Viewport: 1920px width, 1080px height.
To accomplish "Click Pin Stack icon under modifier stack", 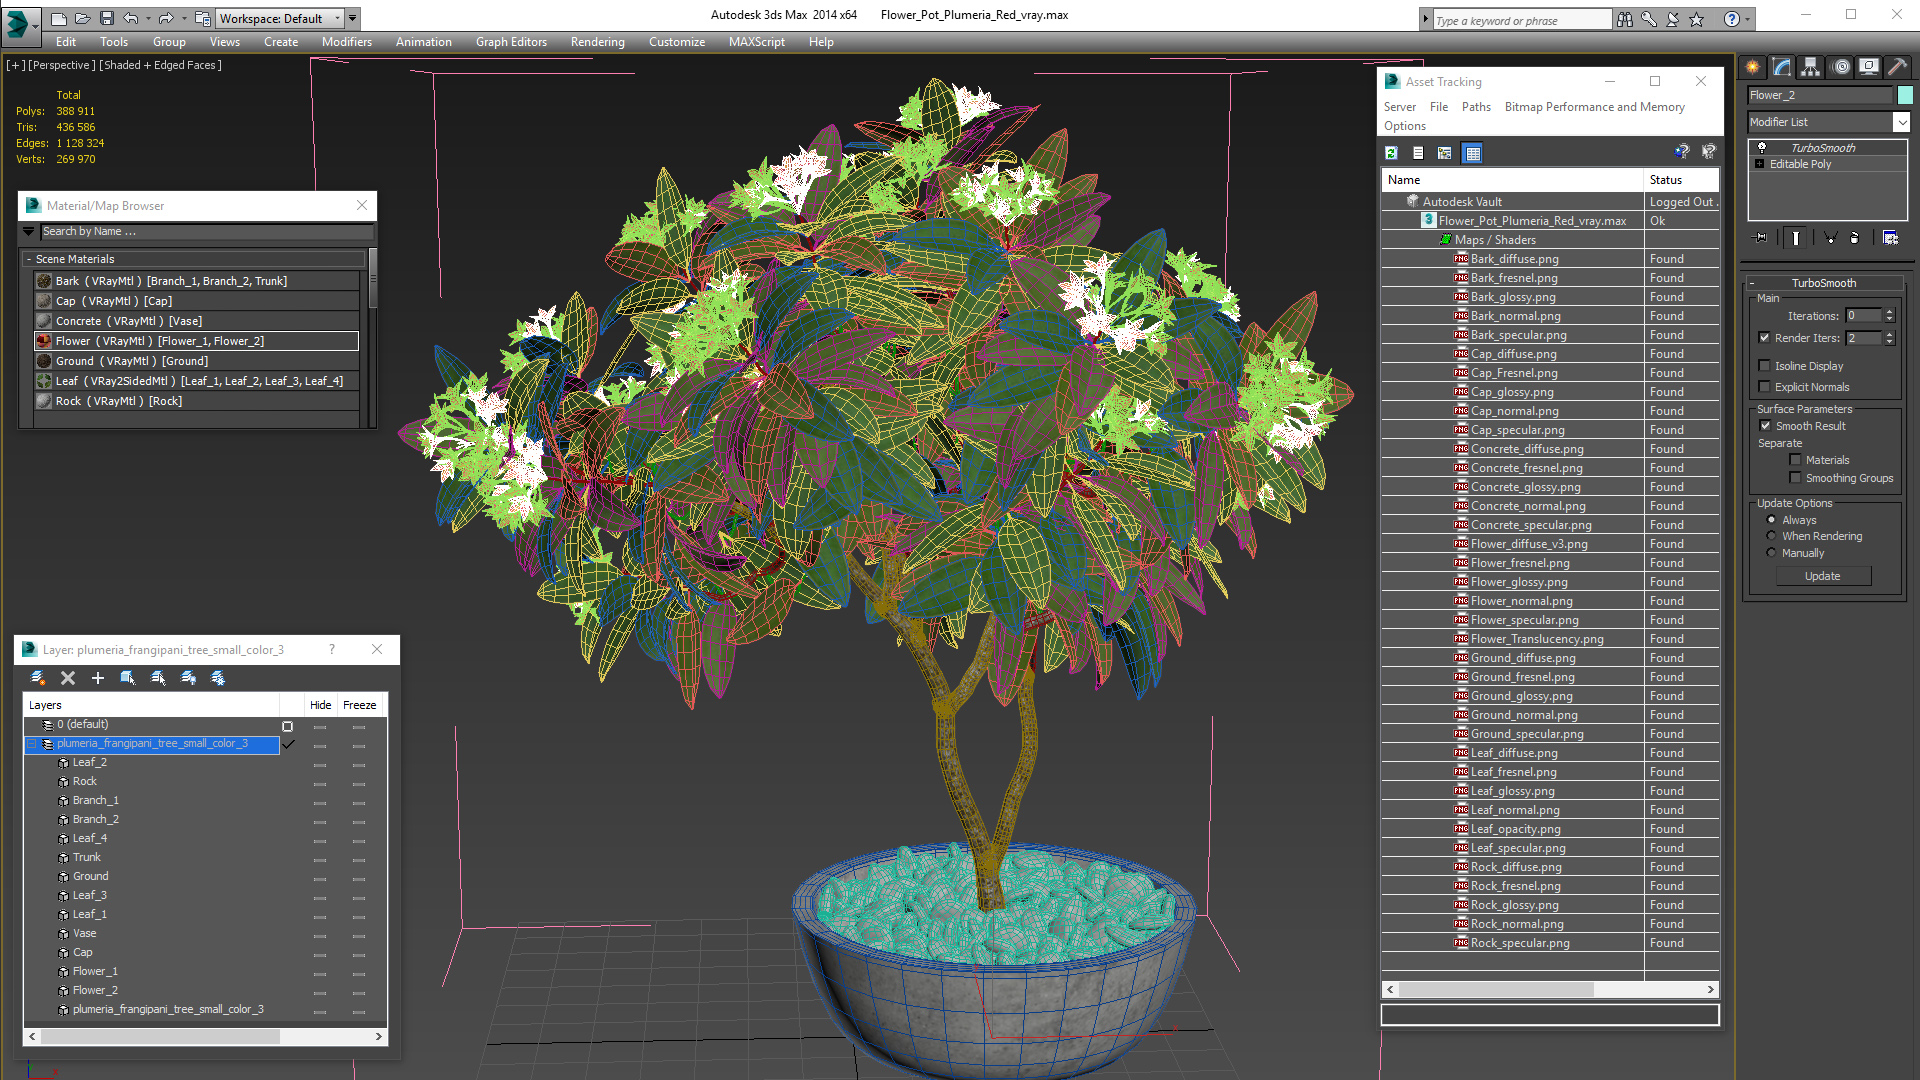I will pos(1761,238).
